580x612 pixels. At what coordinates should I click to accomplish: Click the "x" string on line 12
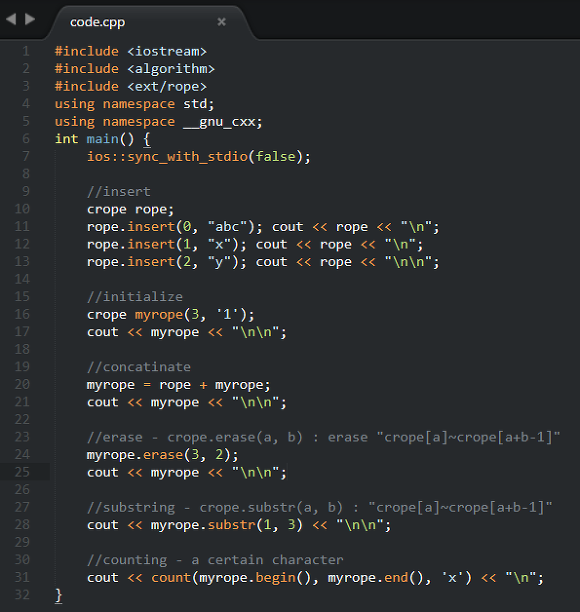tap(222, 244)
